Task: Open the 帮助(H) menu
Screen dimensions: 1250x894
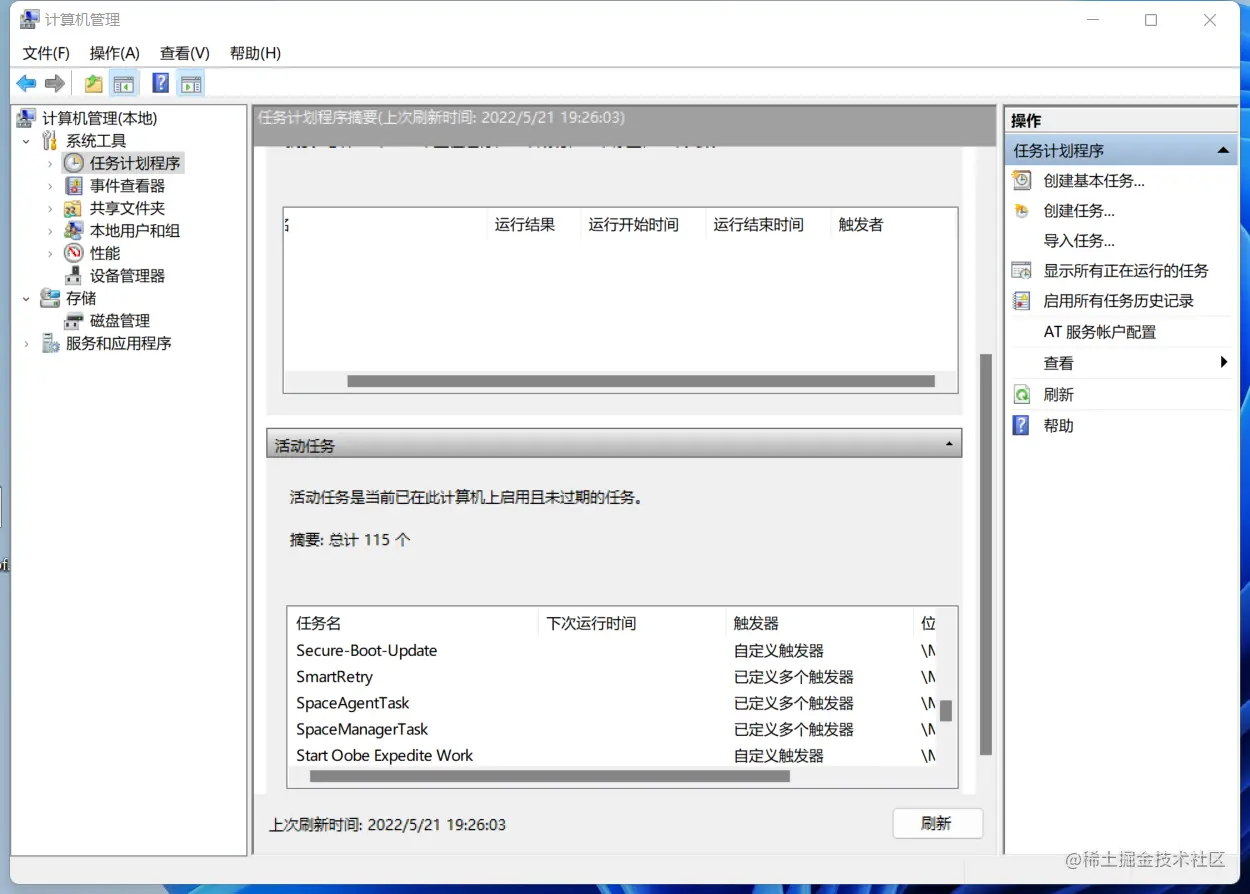Action: click(x=255, y=53)
